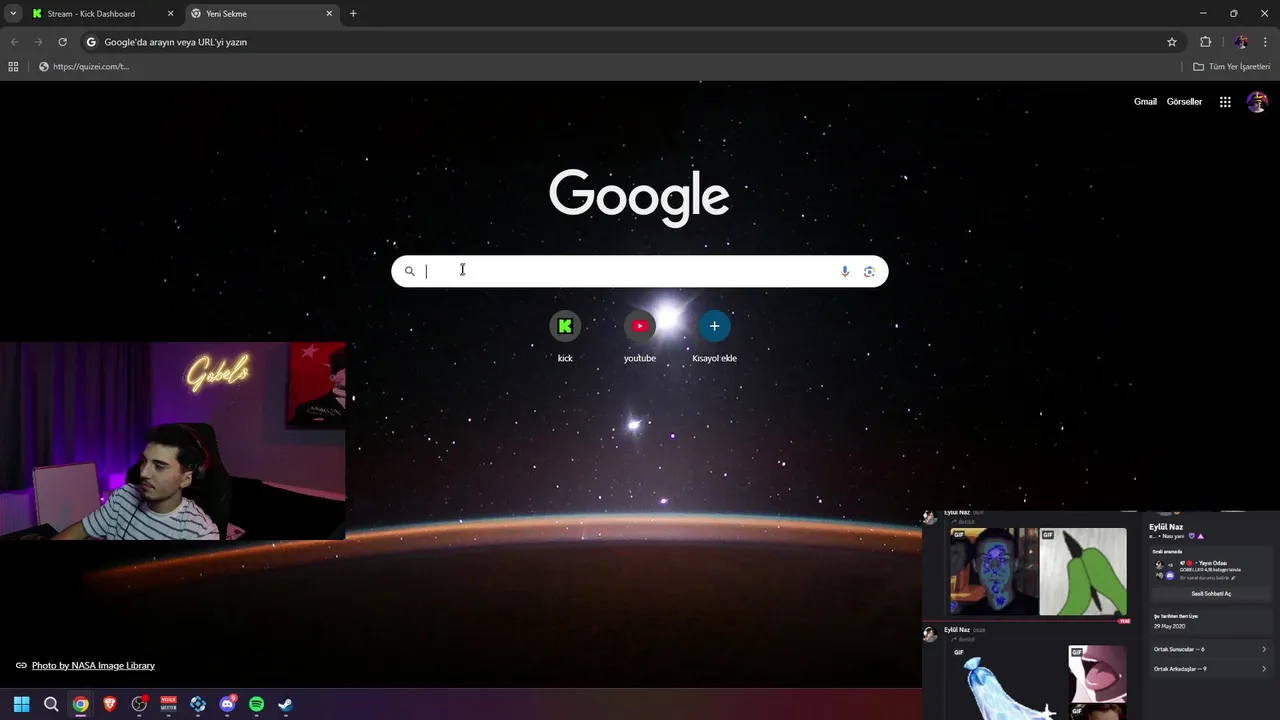Click the Eylül Naz profile name
Screen dimensions: 1280x720
click(1166, 527)
